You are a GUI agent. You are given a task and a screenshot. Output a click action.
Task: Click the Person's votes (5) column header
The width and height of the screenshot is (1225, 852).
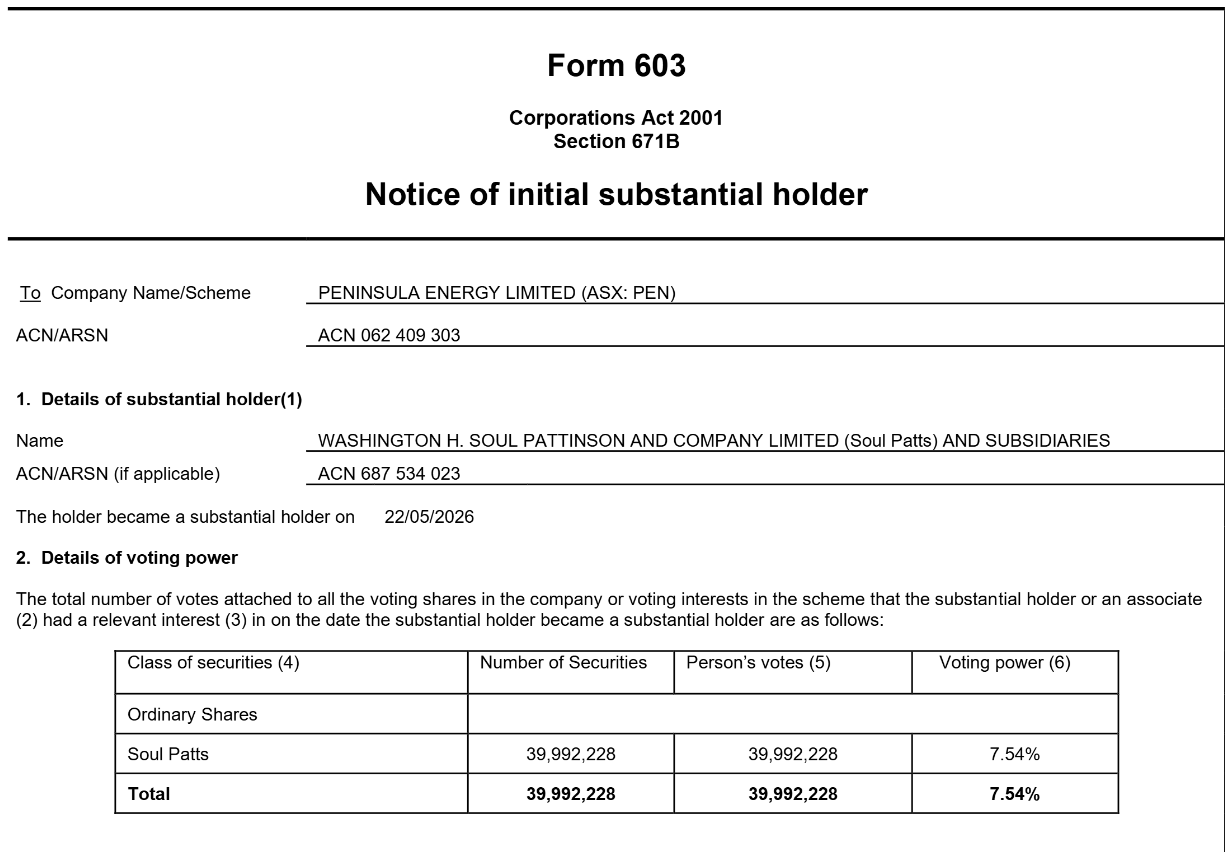(793, 672)
